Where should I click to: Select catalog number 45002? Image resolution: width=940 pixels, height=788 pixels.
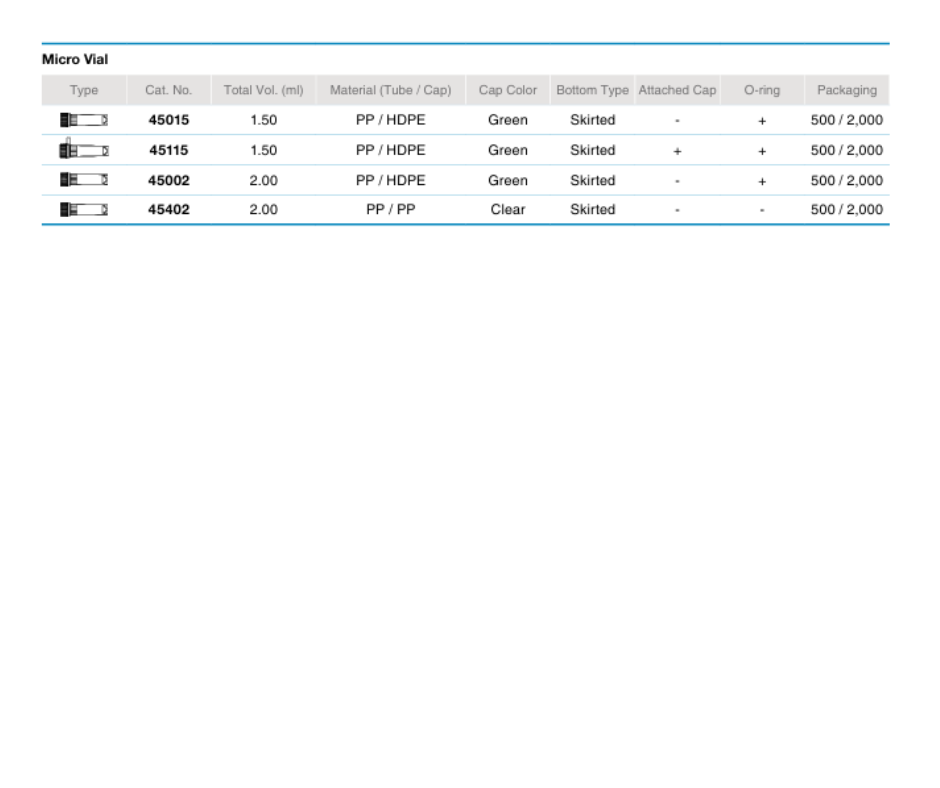(168, 181)
